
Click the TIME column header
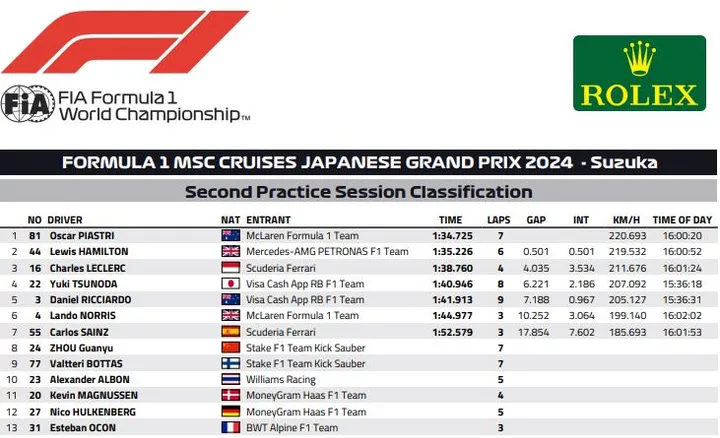pos(450,220)
